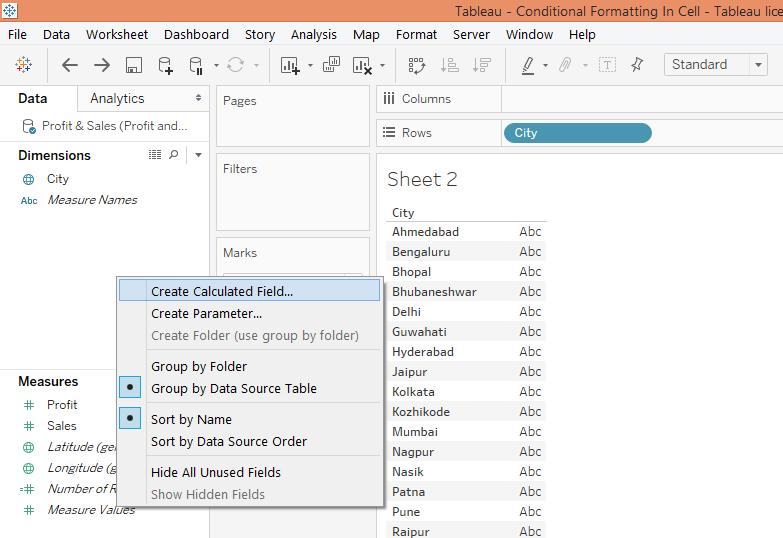783x538 pixels.
Task: Click the Swap Rows and Columns icon
Action: click(417, 65)
